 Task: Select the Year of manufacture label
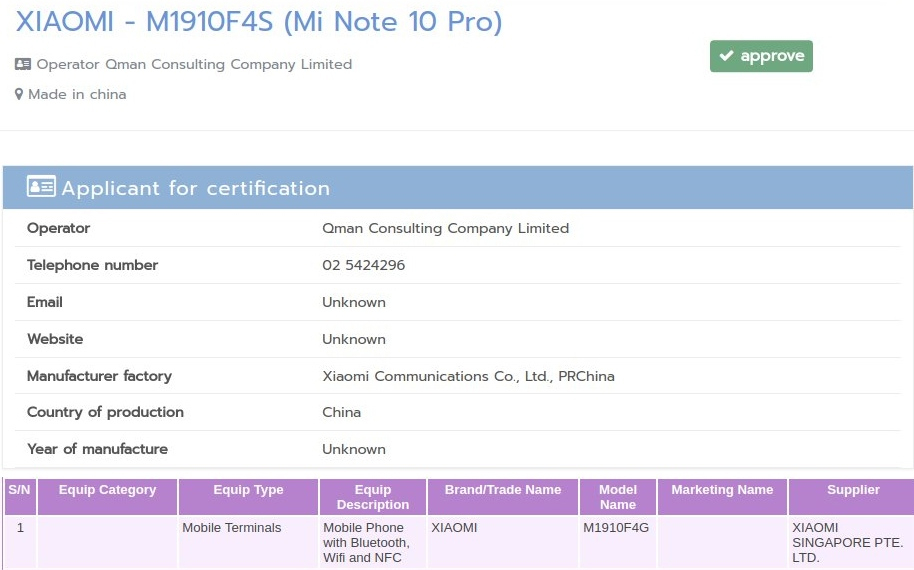[97, 449]
